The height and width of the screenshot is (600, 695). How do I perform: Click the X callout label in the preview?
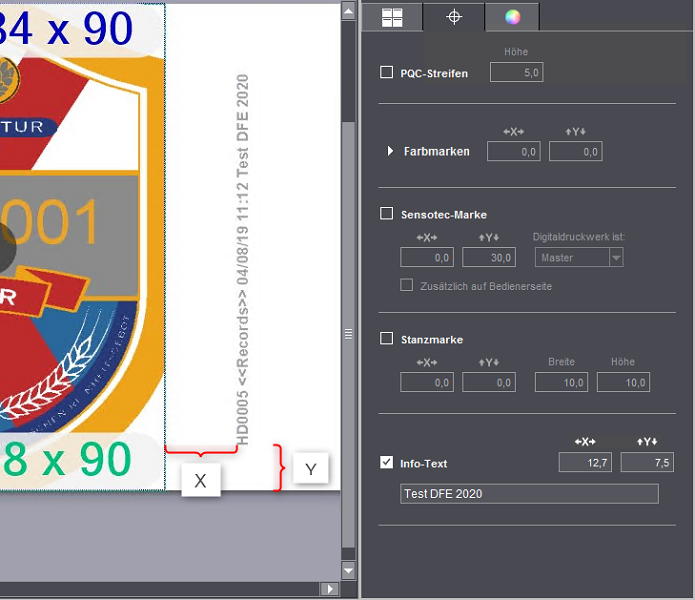click(200, 480)
